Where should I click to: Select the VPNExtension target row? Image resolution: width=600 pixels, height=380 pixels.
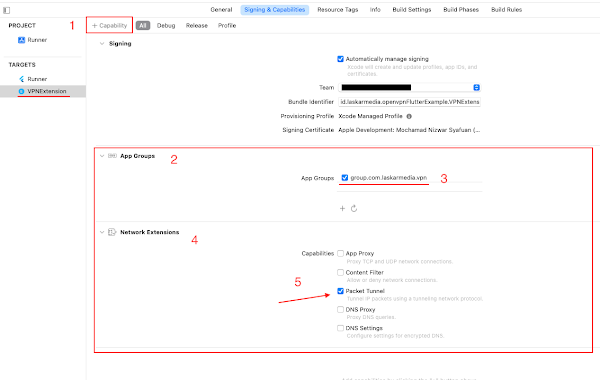(x=43, y=91)
